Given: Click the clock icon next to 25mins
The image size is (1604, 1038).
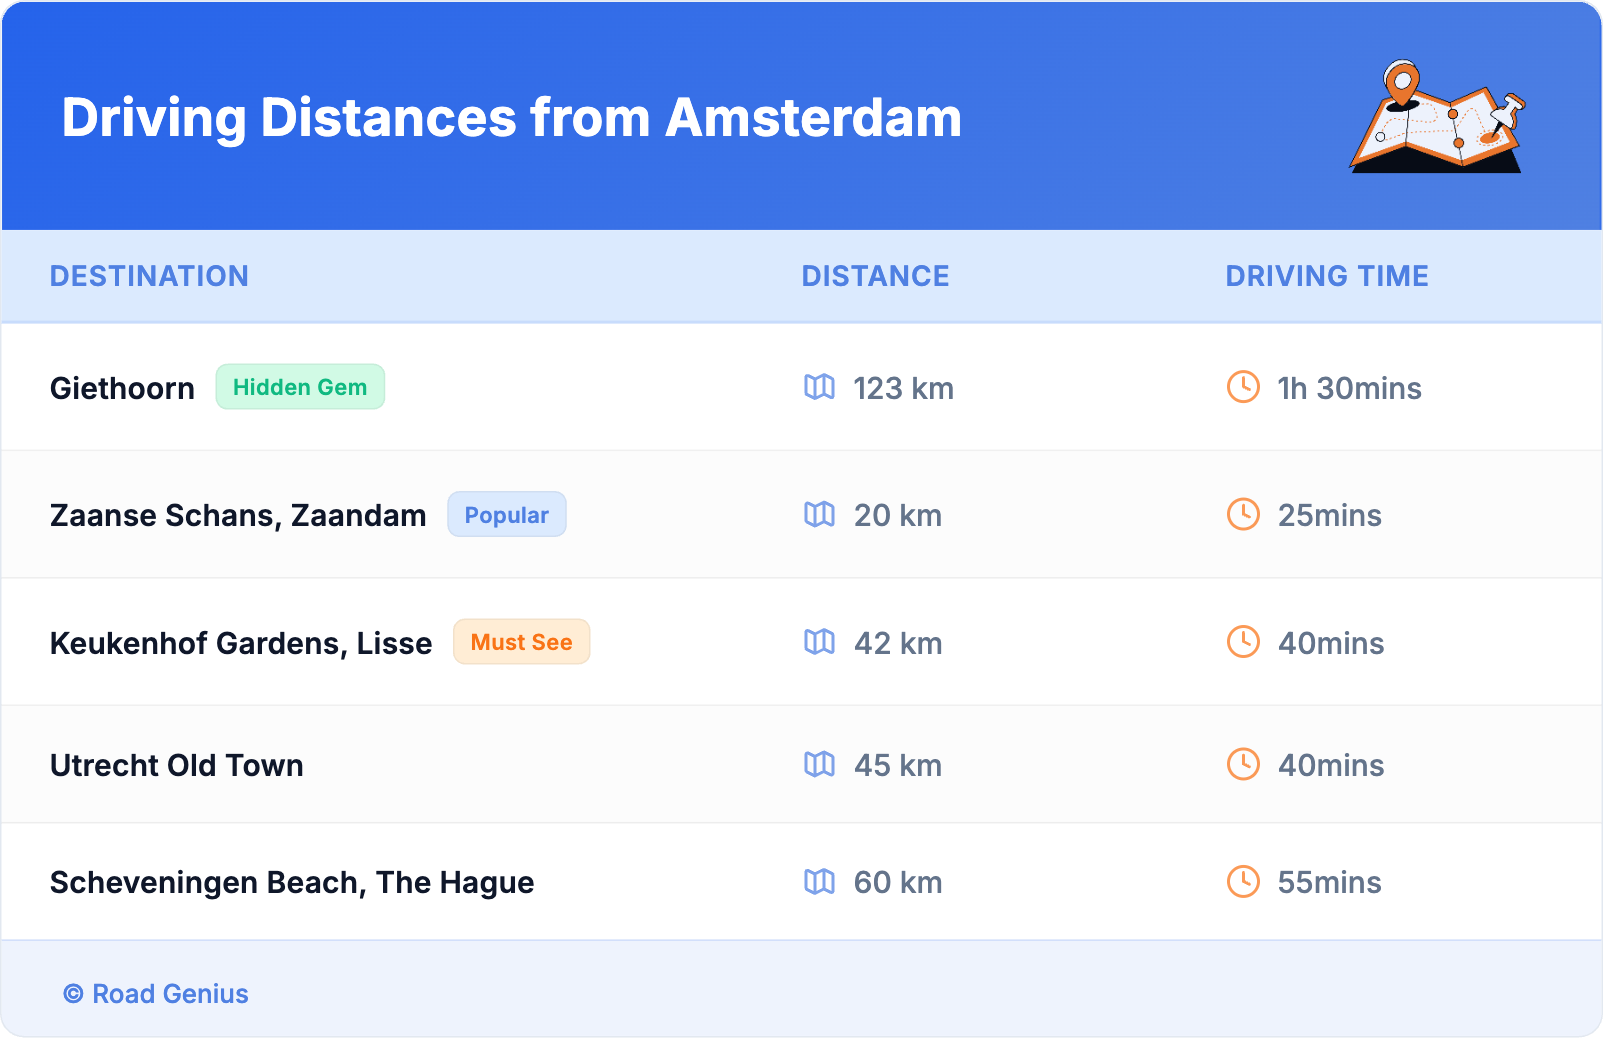Looking at the screenshot, I should click(1243, 514).
